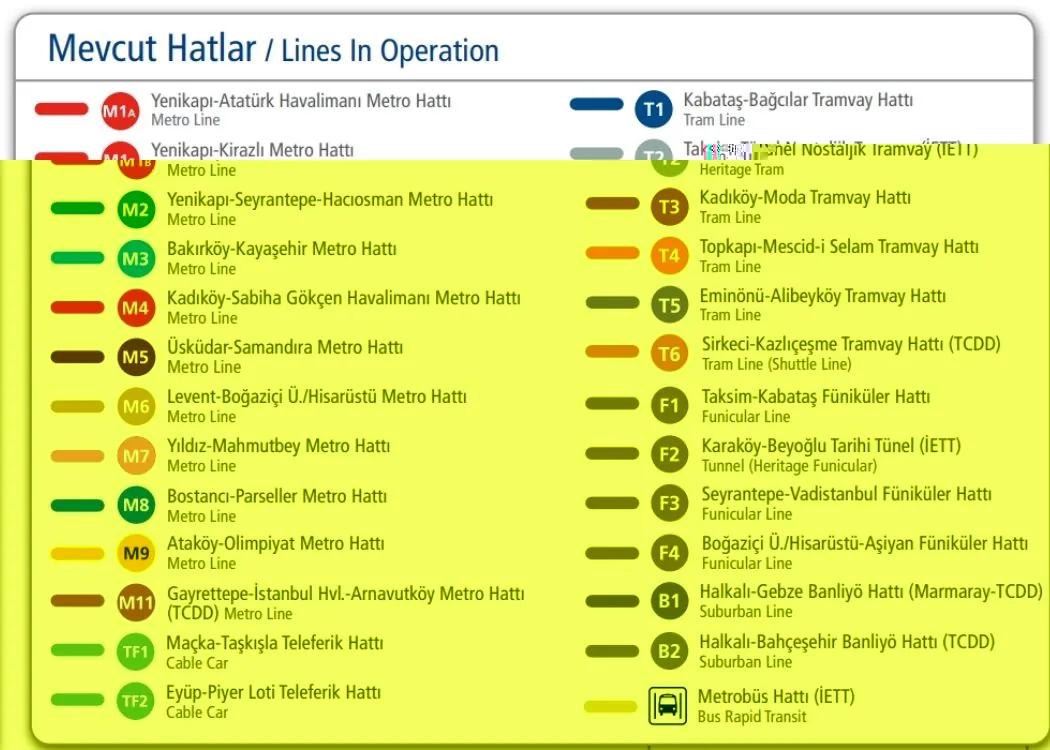
Task: Select the B2 Halkalı-Bahçeşehir suburban badge
Action: click(x=668, y=651)
